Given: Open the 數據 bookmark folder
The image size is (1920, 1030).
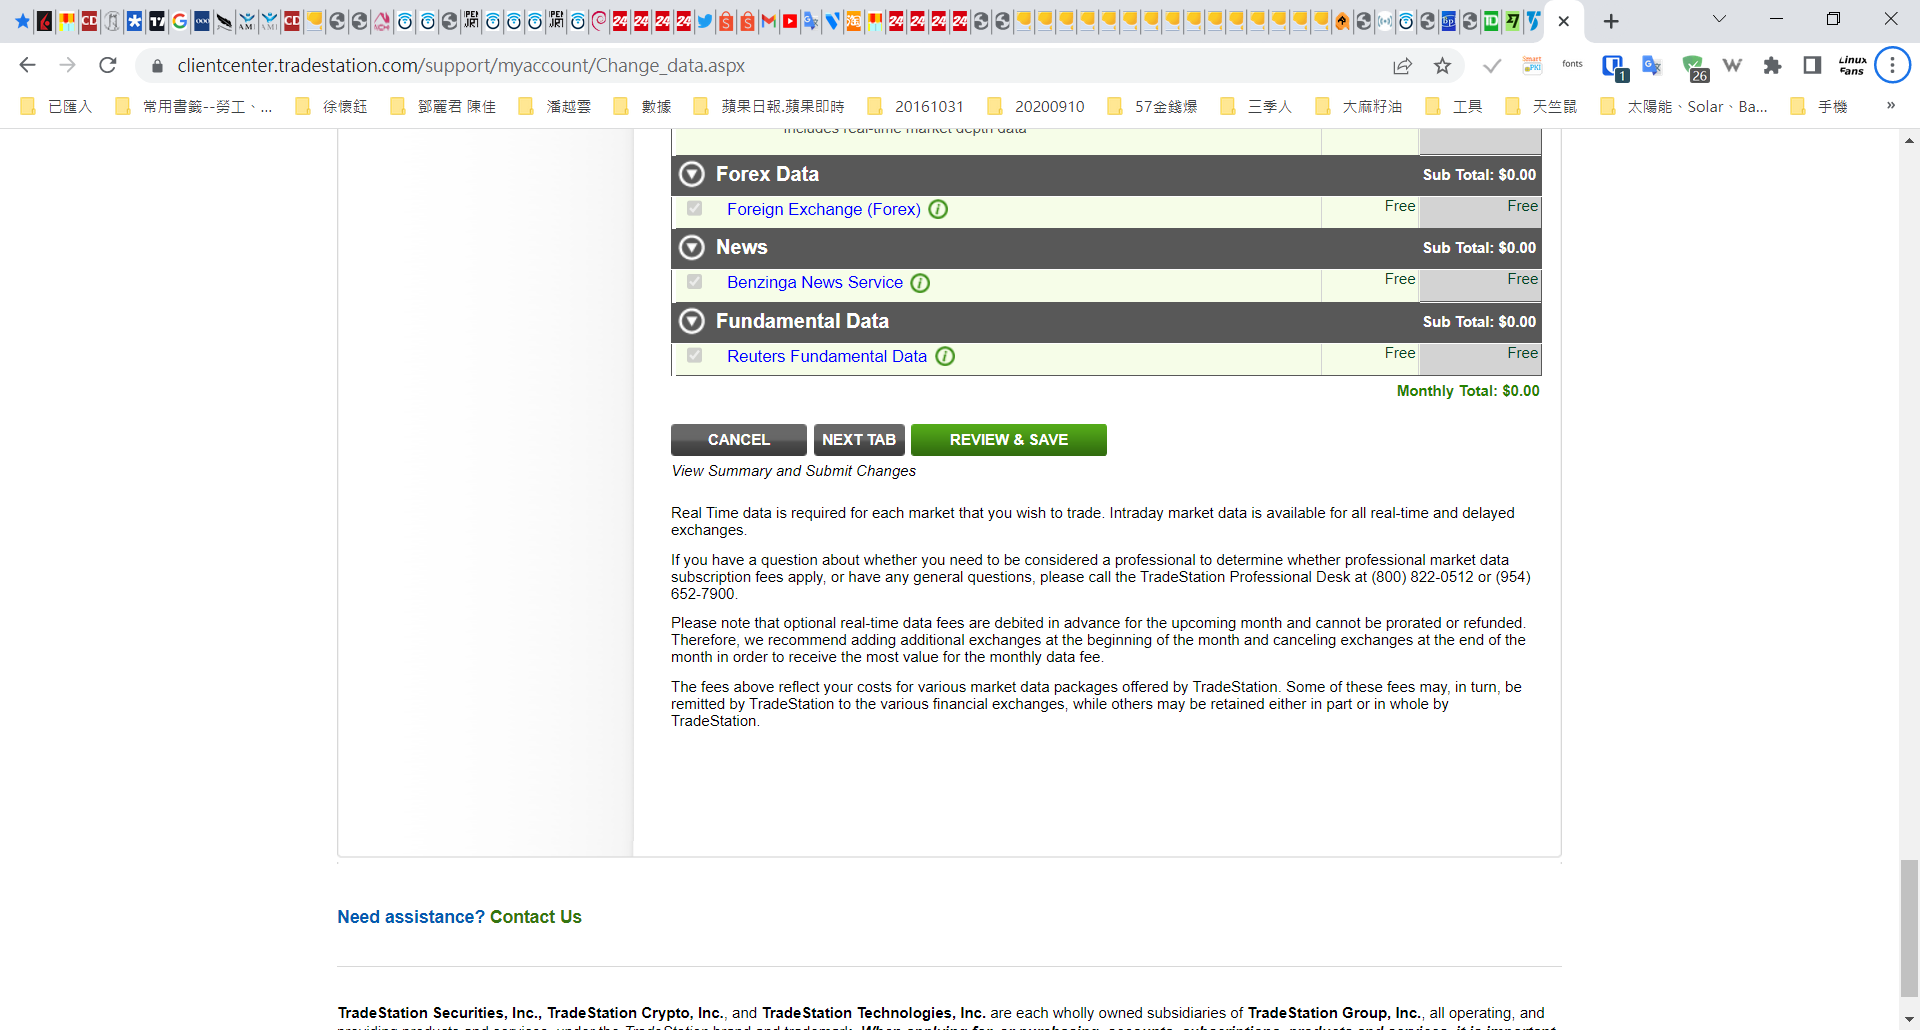Looking at the screenshot, I should [643, 106].
